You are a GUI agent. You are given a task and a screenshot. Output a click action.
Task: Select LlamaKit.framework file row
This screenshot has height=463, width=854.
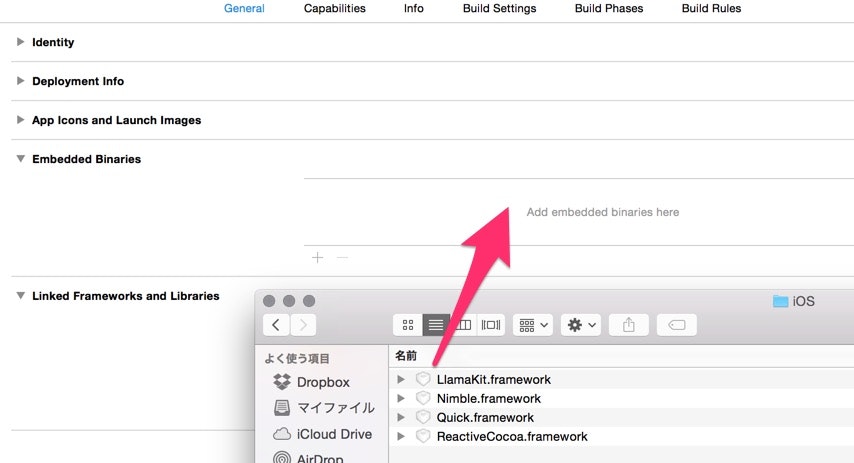pos(621,379)
